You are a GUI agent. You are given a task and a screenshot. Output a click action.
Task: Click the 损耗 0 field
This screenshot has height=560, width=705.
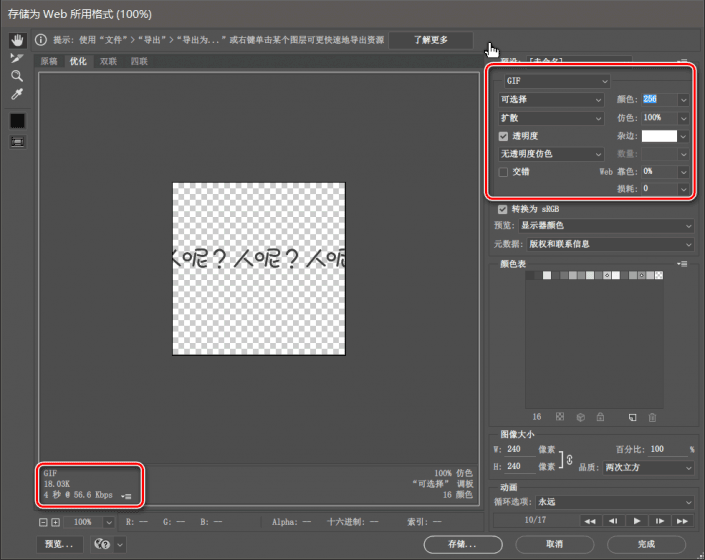[x=659, y=189]
